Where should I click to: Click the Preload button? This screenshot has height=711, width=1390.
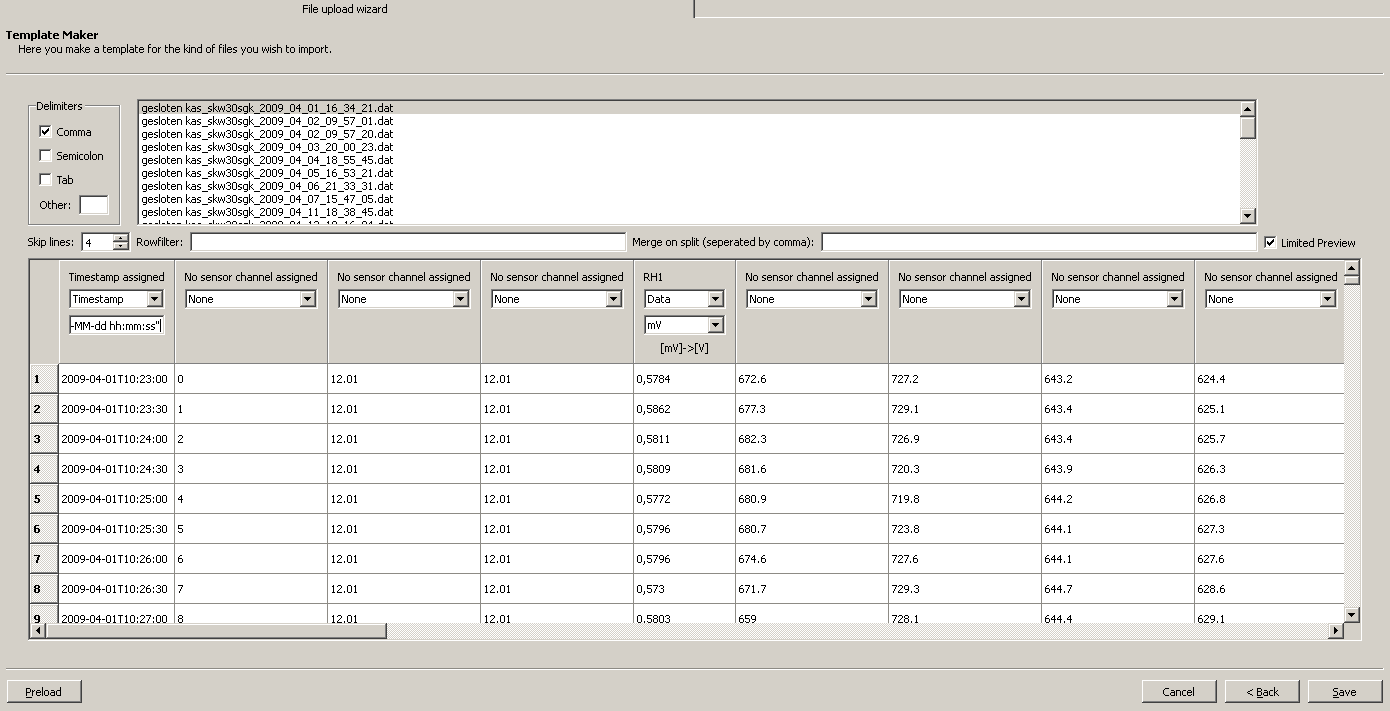pyautogui.click(x=43, y=691)
